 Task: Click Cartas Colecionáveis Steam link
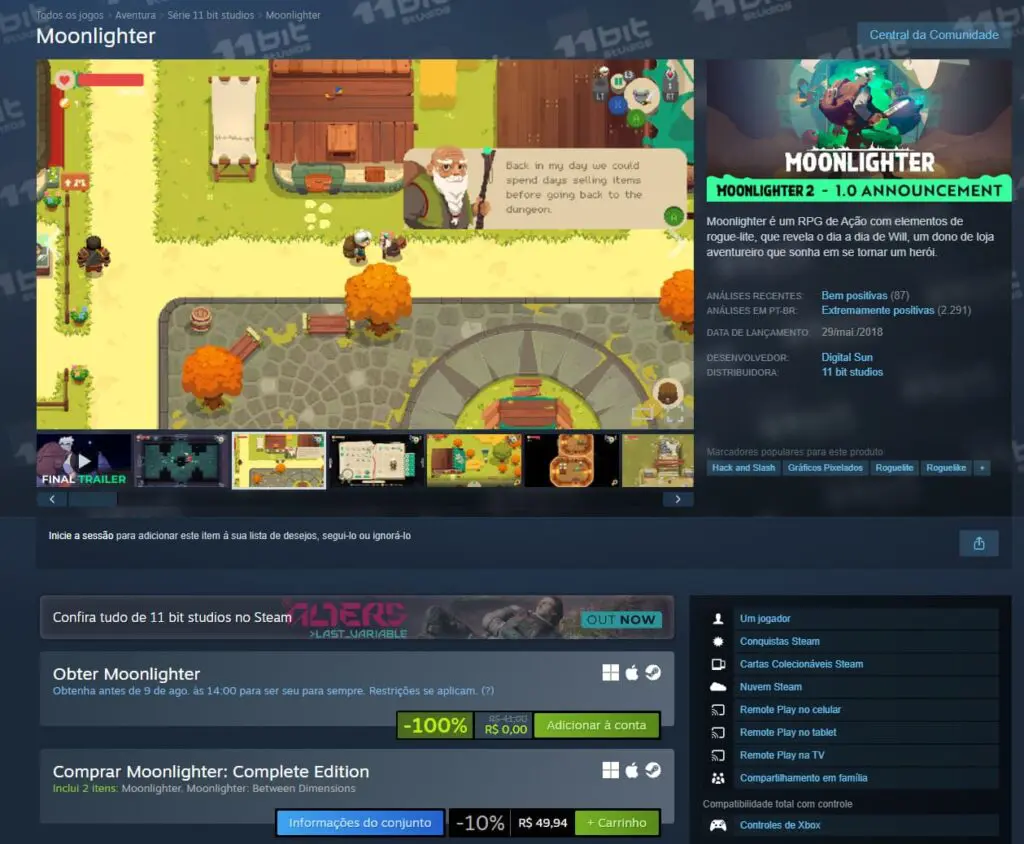click(801, 664)
